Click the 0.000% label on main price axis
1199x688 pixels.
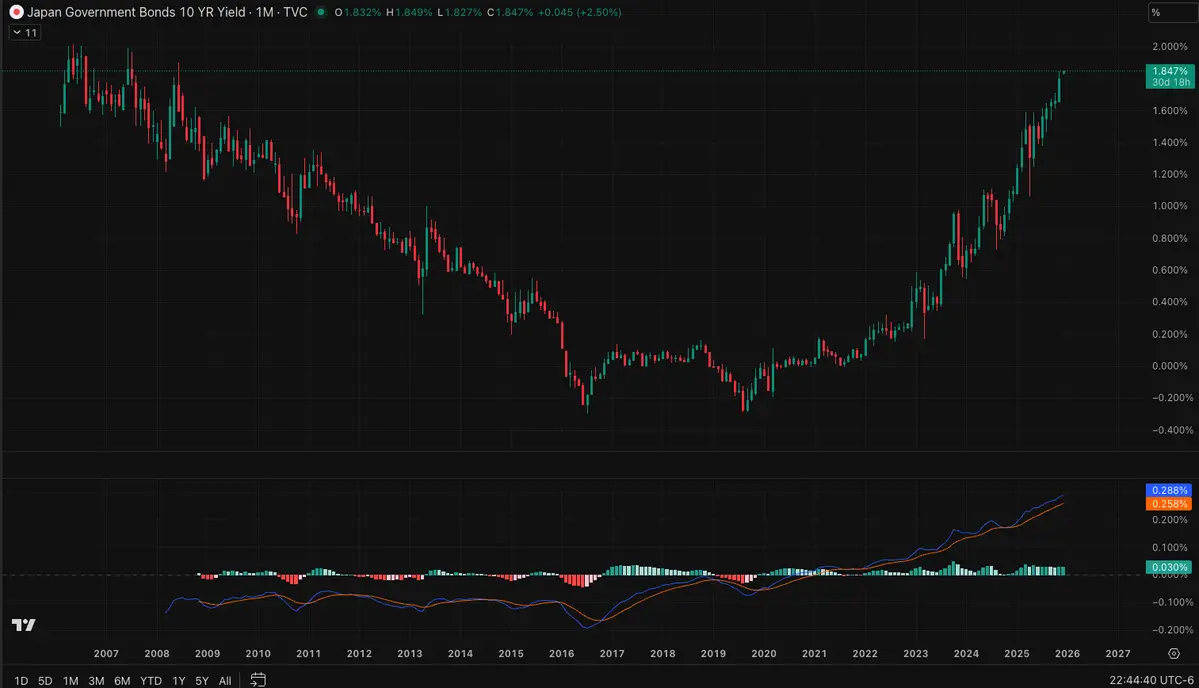click(x=1170, y=366)
